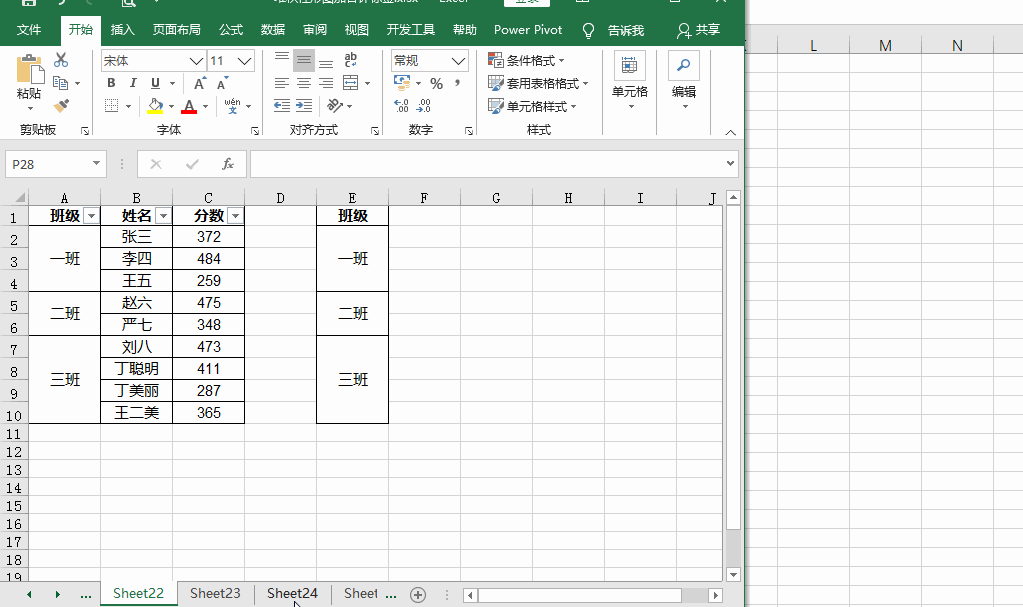Viewport: 1023px width, 607px height.
Task: Open Format as Table (套用表格格式) menu
Action: click(x=538, y=83)
